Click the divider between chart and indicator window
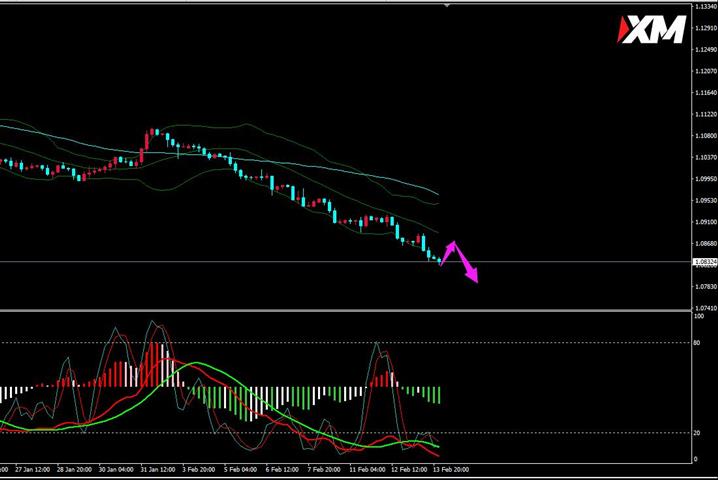 (346, 311)
